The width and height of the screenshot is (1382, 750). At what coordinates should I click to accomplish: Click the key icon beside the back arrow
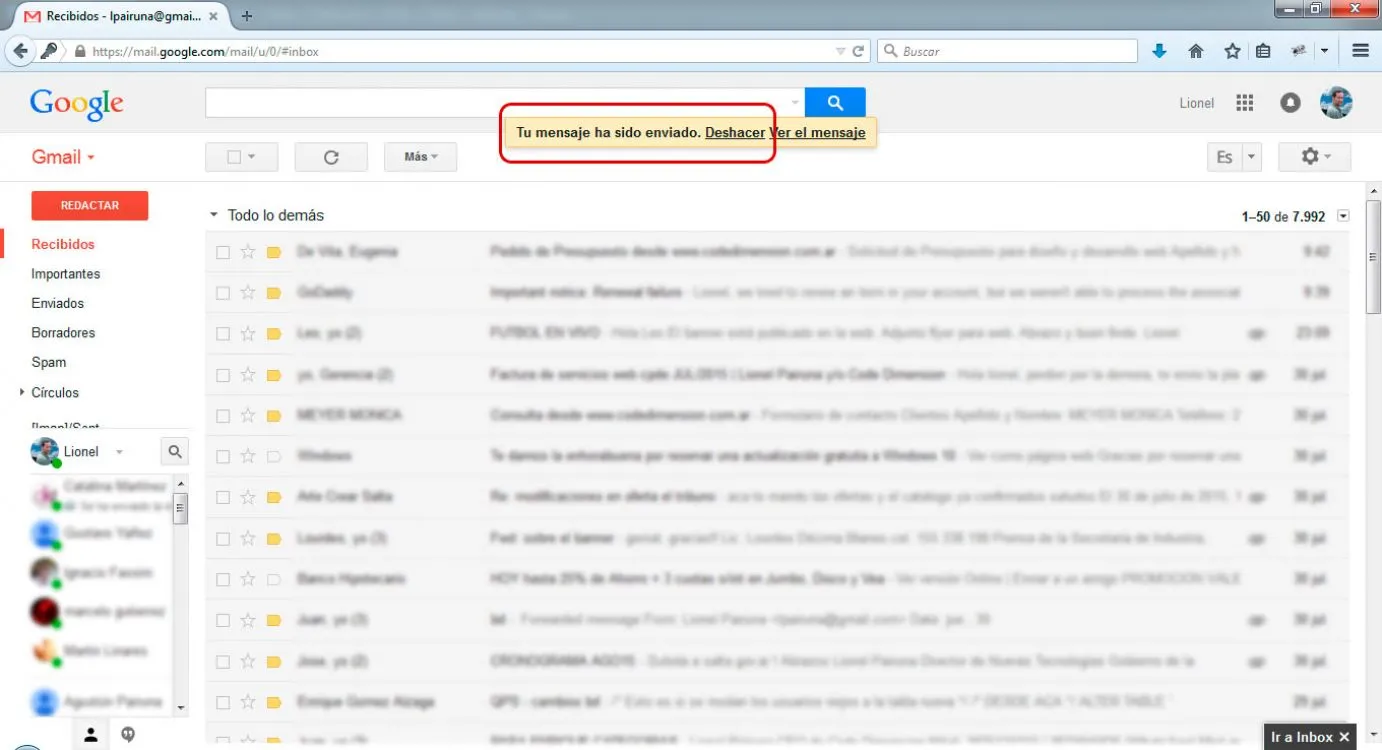pos(48,51)
